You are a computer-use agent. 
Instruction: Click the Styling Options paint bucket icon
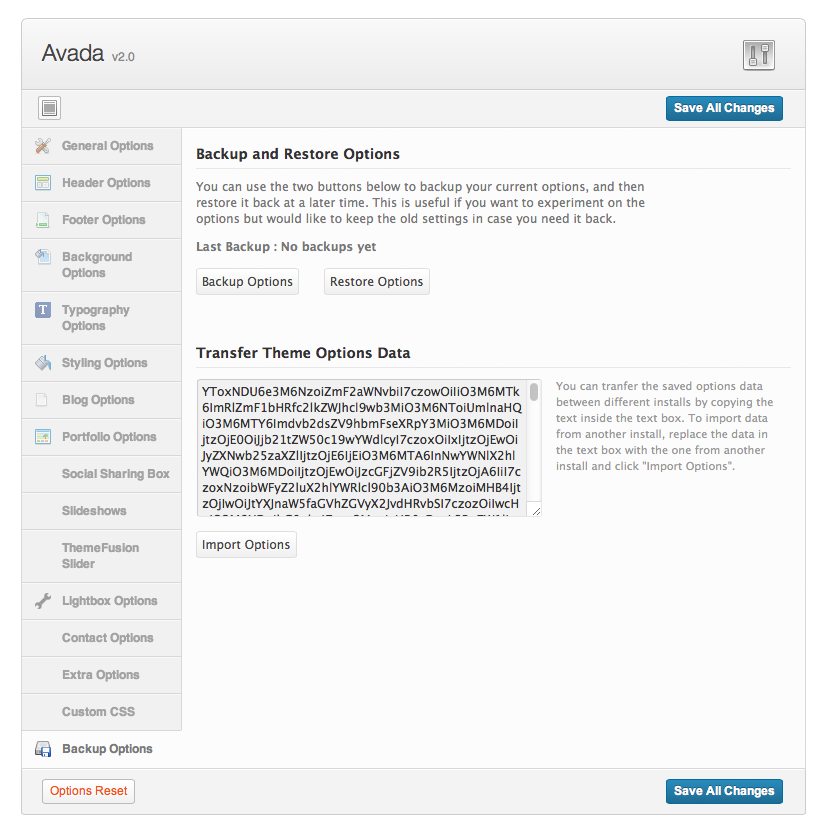(42, 363)
